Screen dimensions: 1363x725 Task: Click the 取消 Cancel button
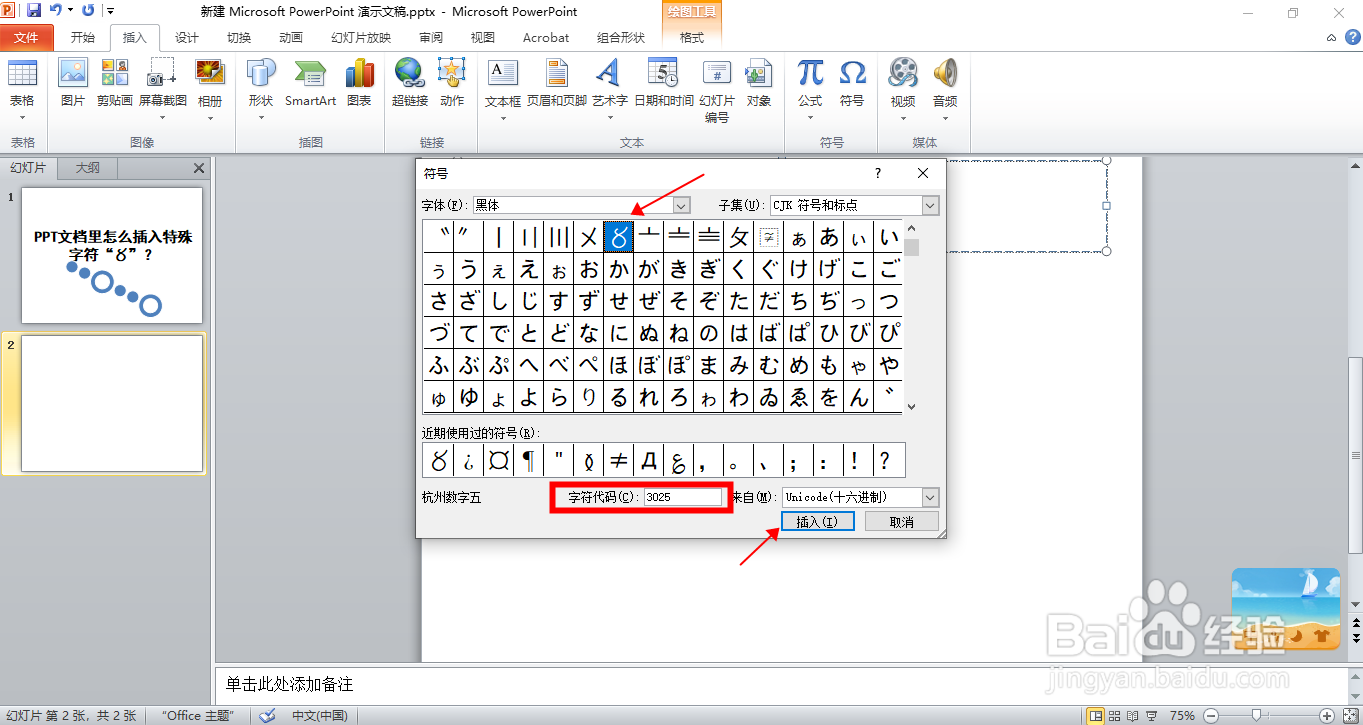pyautogui.click(x=902, y=522)
